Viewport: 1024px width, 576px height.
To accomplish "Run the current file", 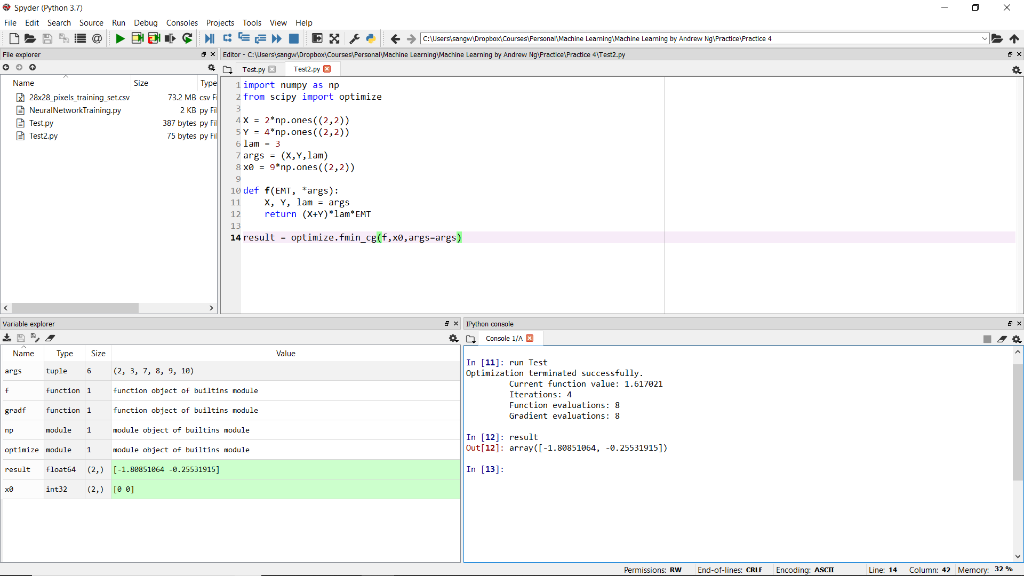I will [119, 40].
